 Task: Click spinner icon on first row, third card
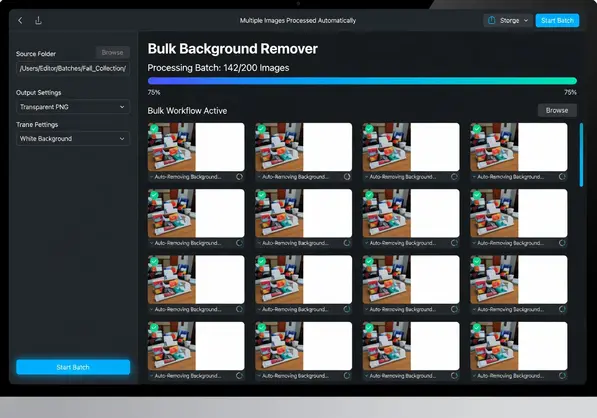454,177
